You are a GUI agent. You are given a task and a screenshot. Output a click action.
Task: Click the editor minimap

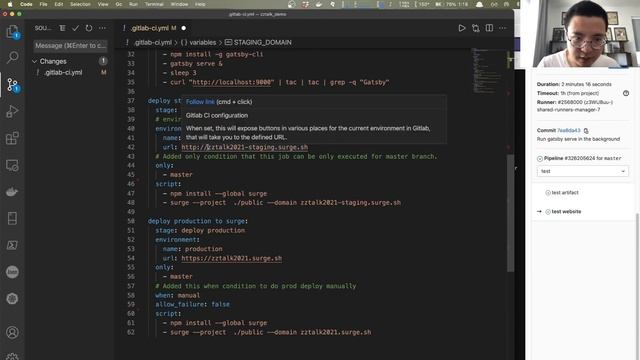pos(488,71)
